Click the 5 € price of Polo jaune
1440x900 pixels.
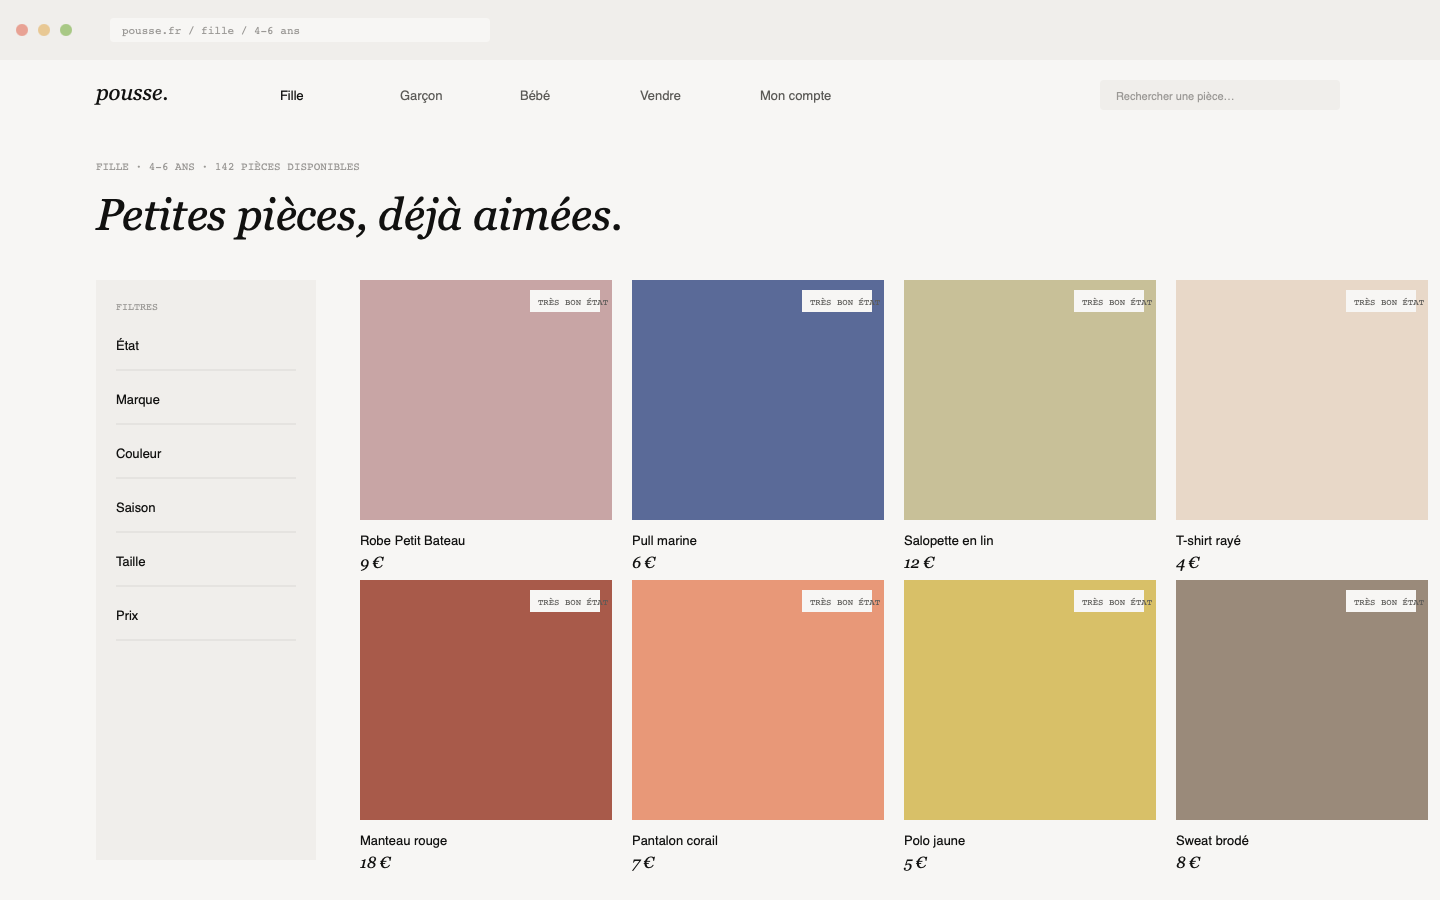[x=915, y=863]
